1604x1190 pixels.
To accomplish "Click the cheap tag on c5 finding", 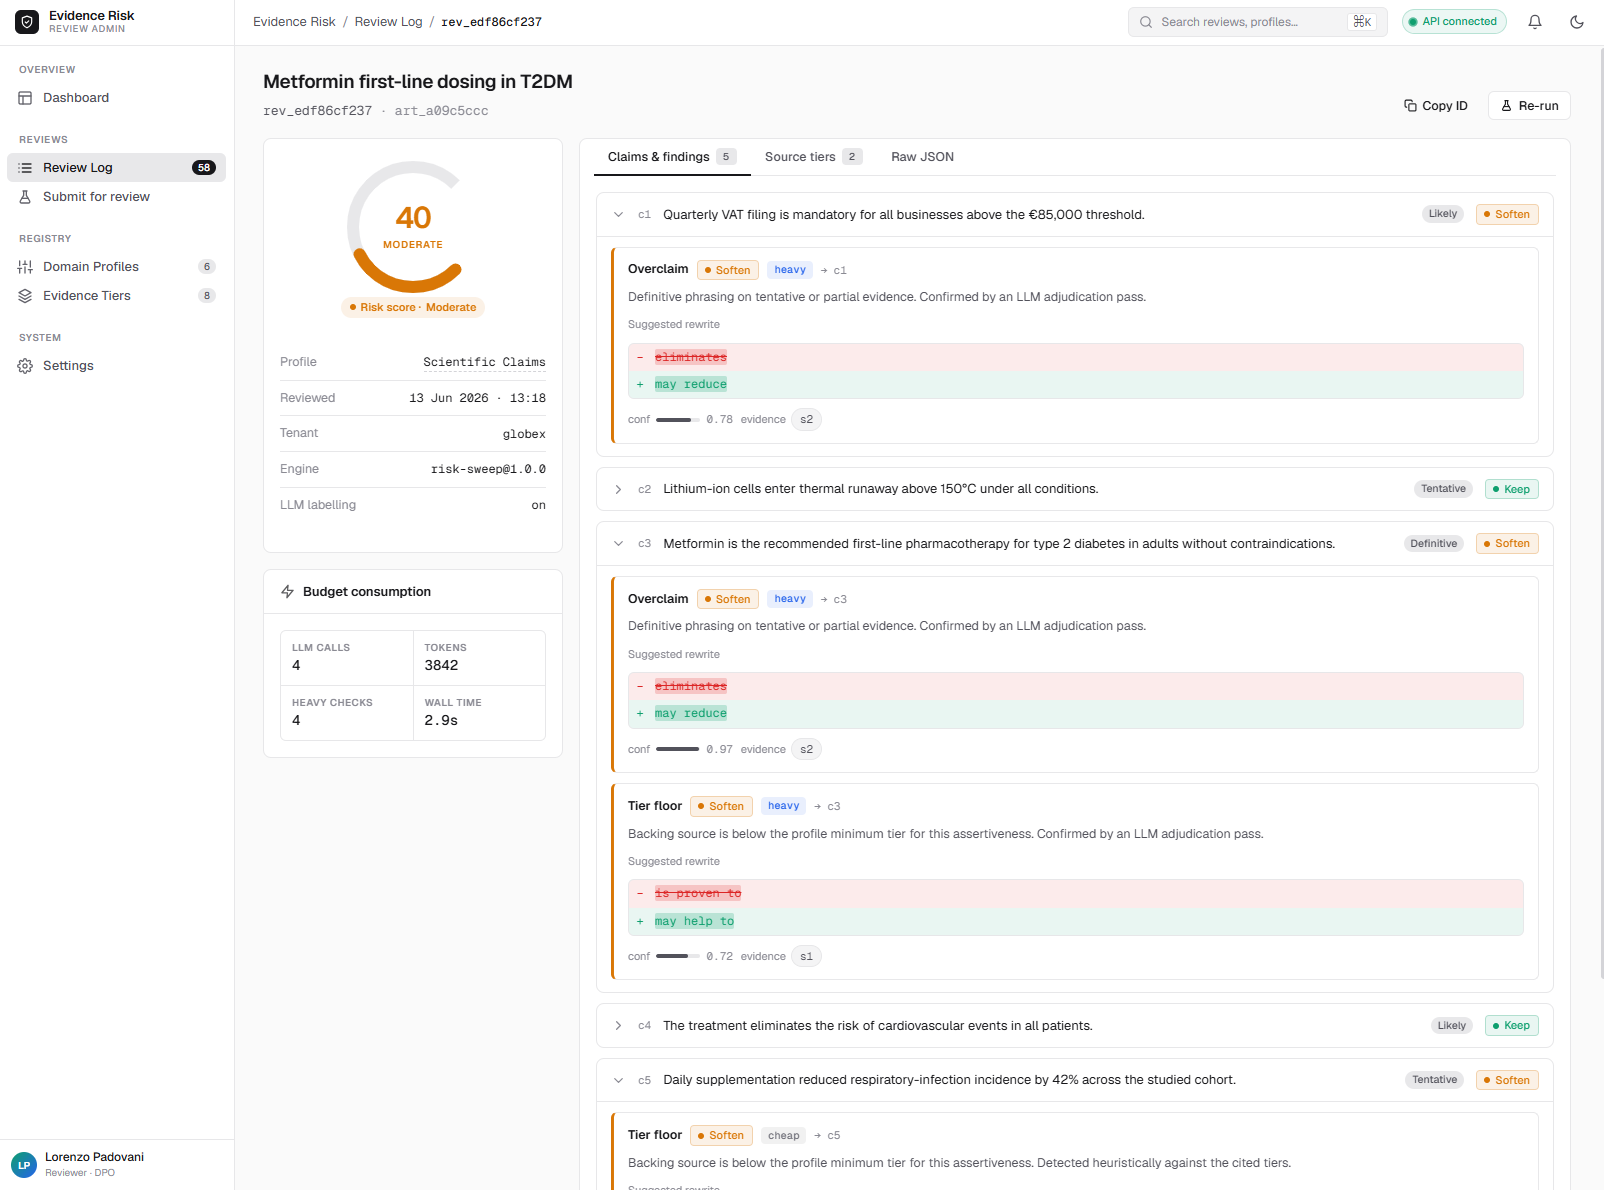I will [784, 1136].
